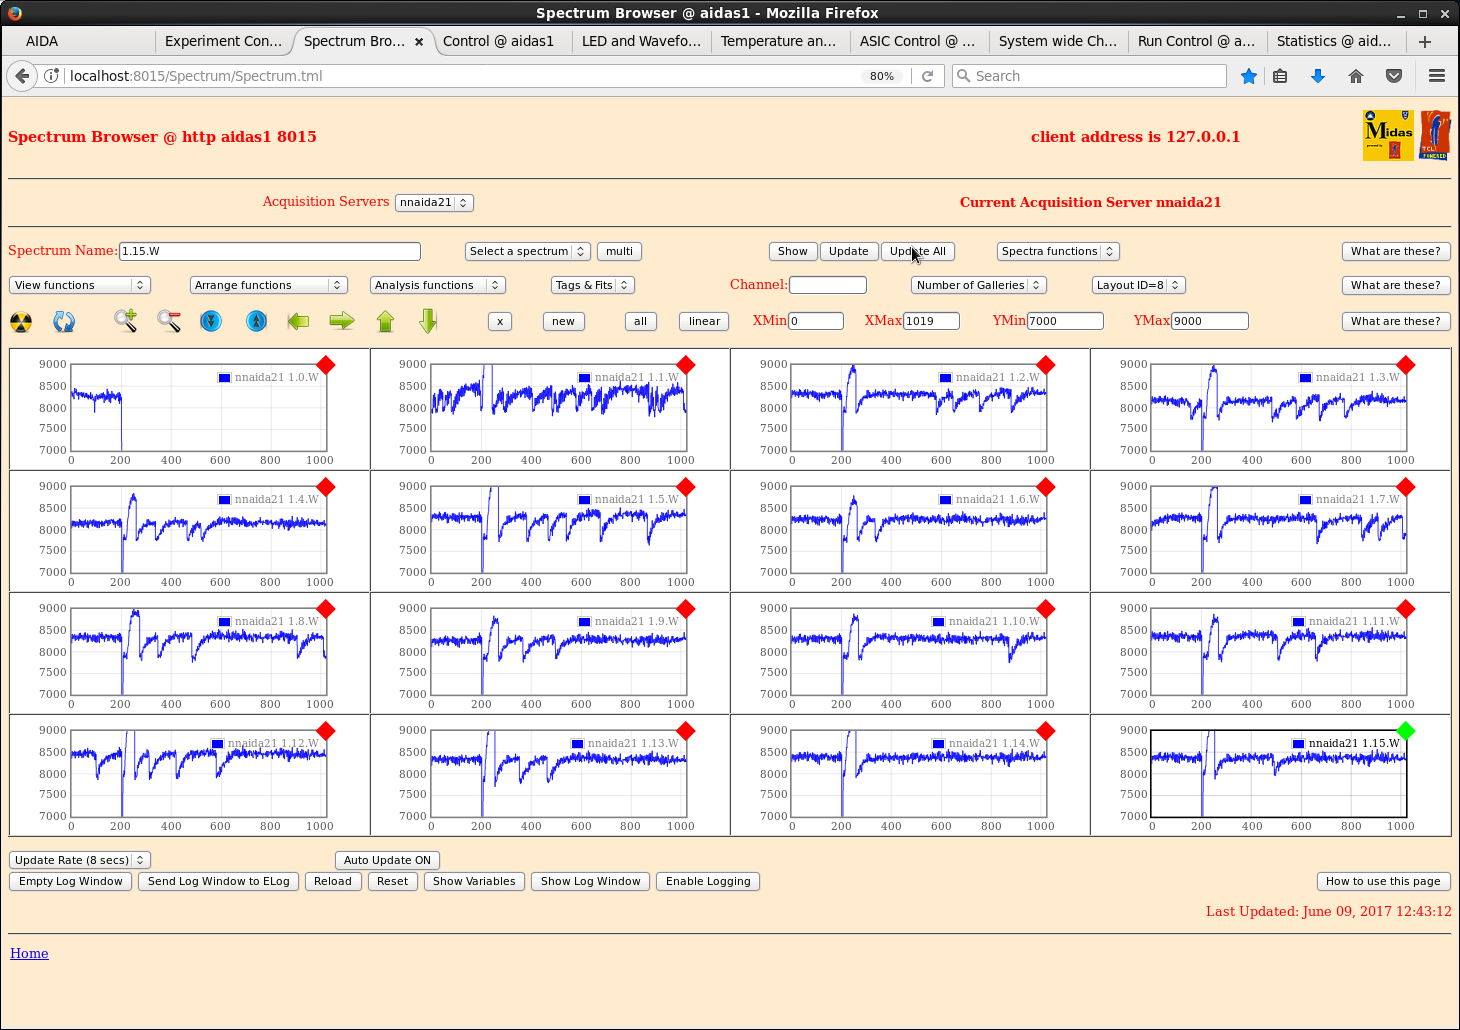Screen dimensions: 1460x1030
Task: Click the blue refresh arrows icon
Action: click(x=64, y=321)
